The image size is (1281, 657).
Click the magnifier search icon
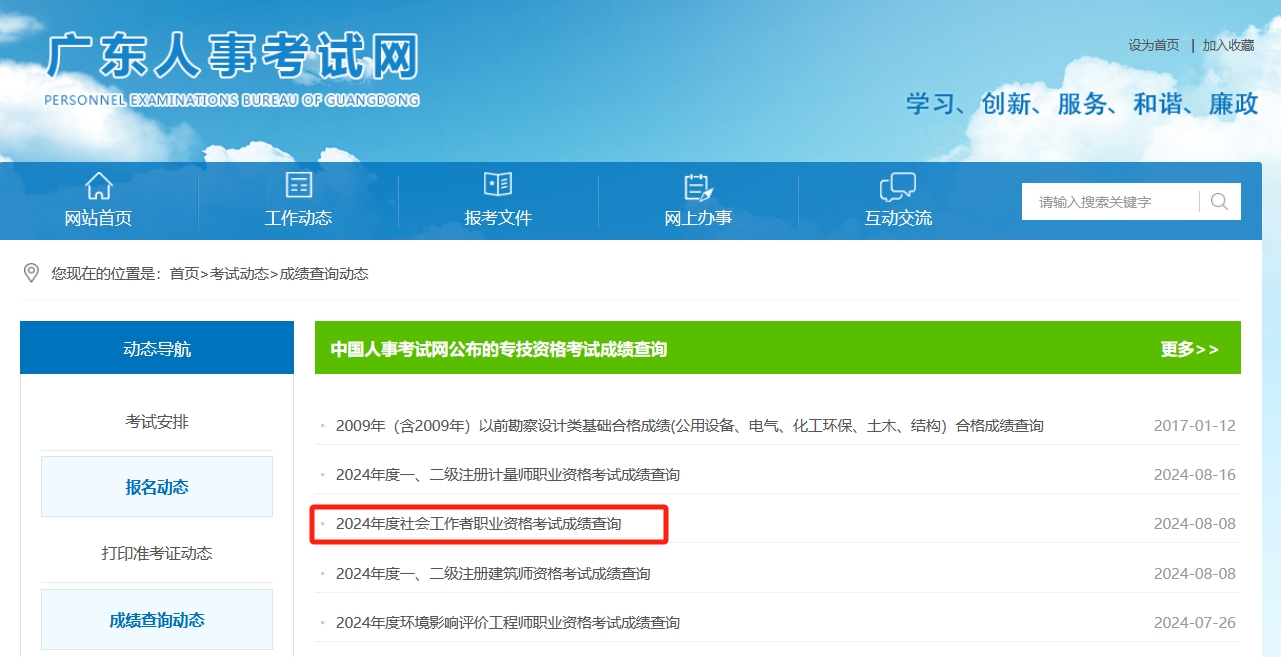[x=1219, y=201]
